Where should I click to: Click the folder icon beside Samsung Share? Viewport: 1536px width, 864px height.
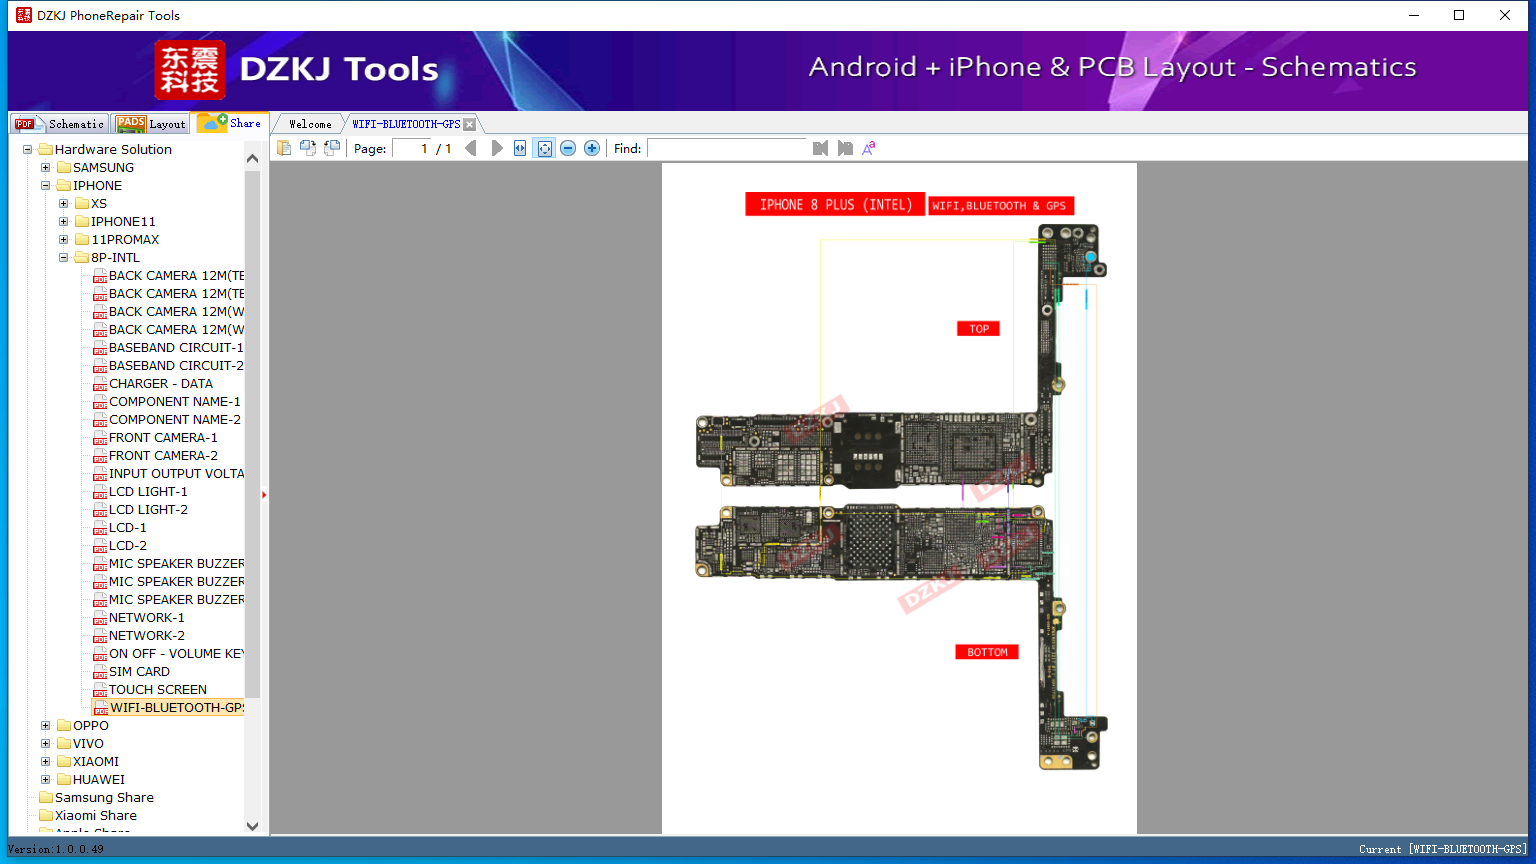pos(46,798)
